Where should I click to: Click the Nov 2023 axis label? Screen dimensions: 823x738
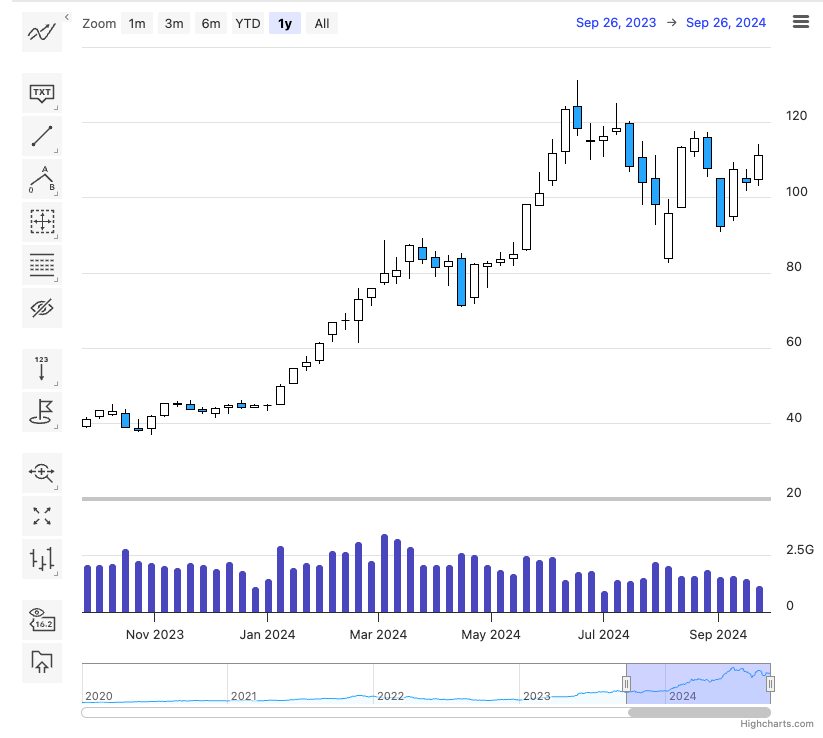tap(155, 635)
